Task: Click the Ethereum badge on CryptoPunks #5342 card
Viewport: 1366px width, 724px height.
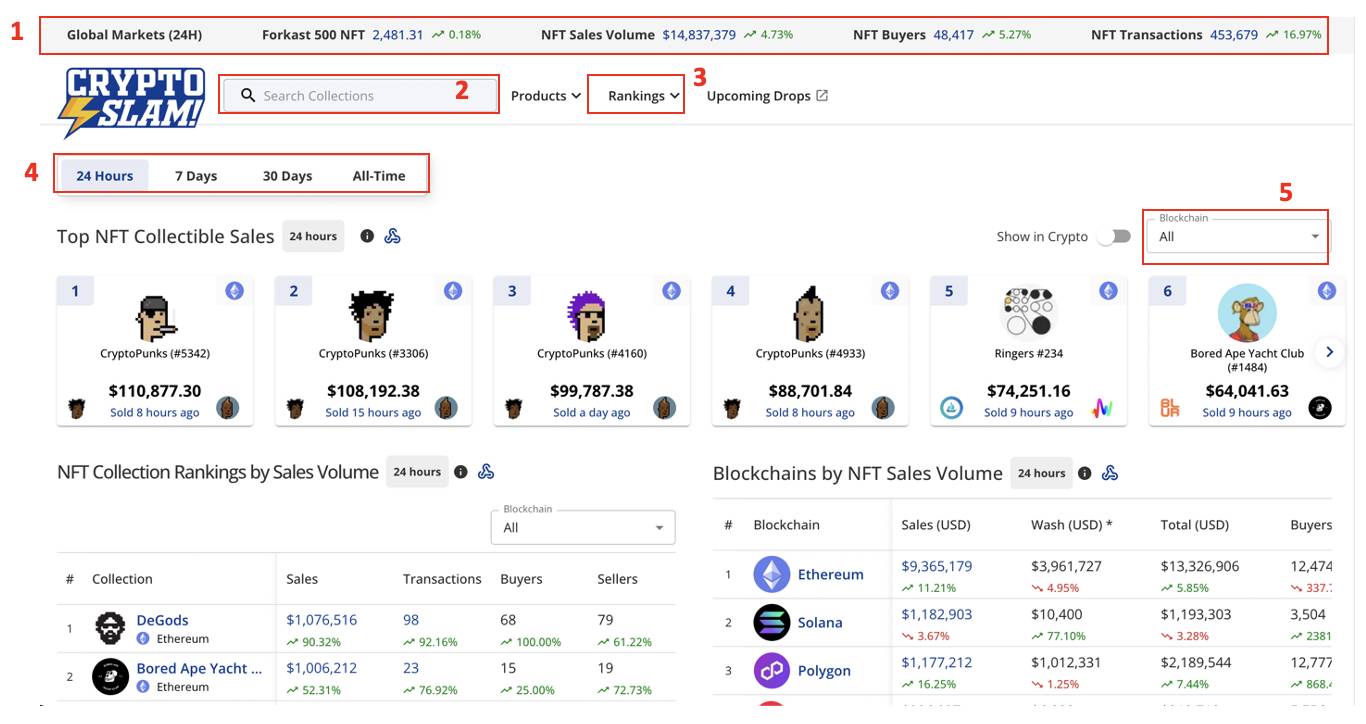Action: click(234, 291)
